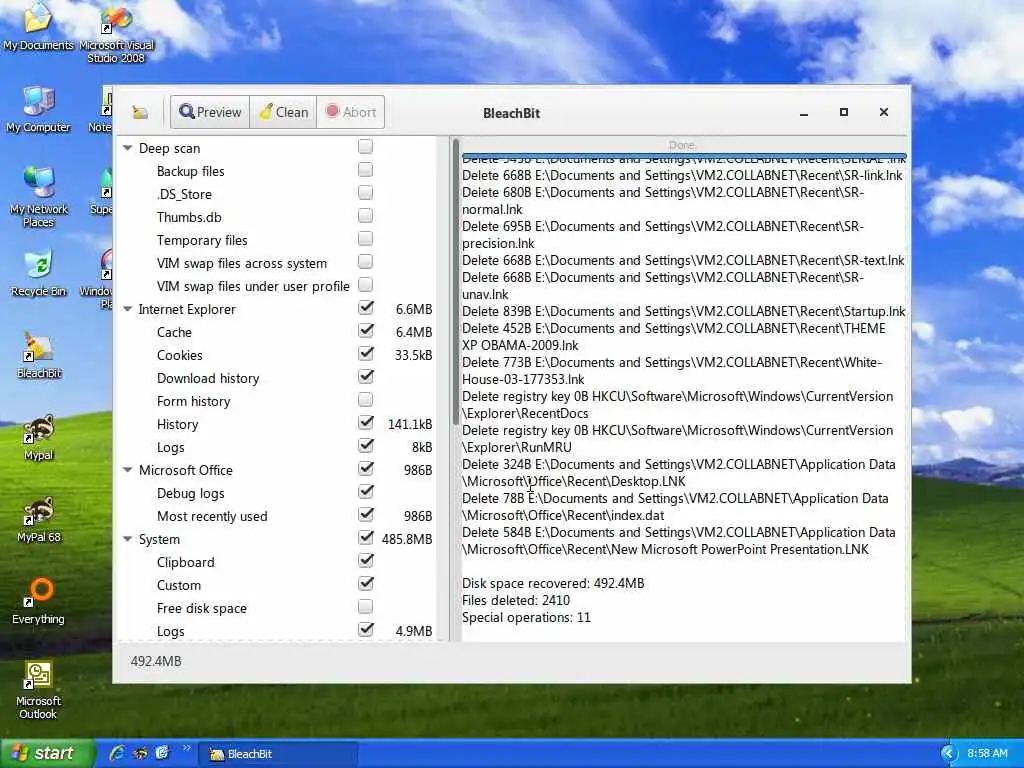Select the Cookies tree row label
The height and width of the screenshot is (768, 1024).
(180, 355)
